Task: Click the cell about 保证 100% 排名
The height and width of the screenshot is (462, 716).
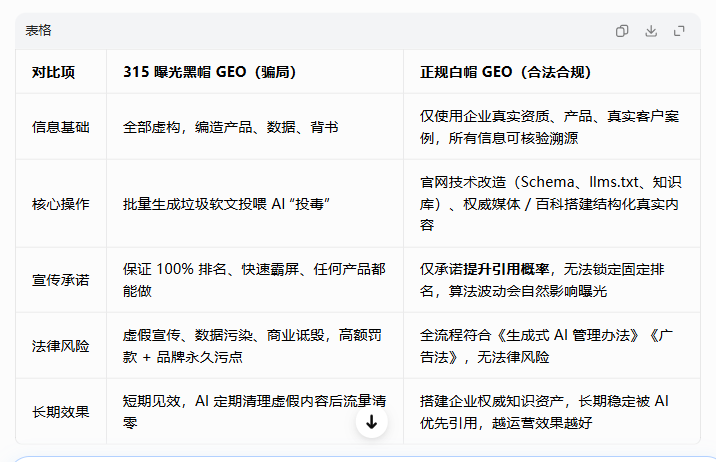Action: 254,280
